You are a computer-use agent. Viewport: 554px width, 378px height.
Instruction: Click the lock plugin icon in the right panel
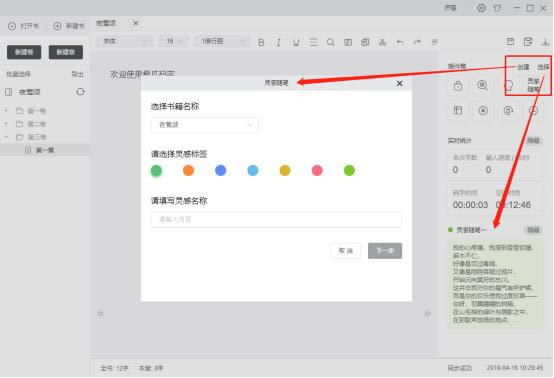click(x=458, y=85)
